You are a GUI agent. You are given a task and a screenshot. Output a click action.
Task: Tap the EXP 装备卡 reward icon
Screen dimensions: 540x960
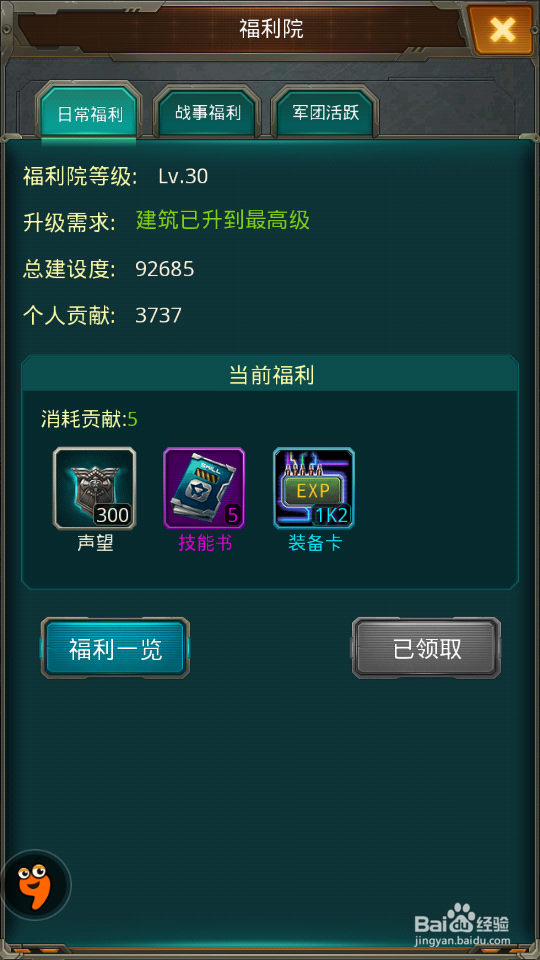[314, 488]
